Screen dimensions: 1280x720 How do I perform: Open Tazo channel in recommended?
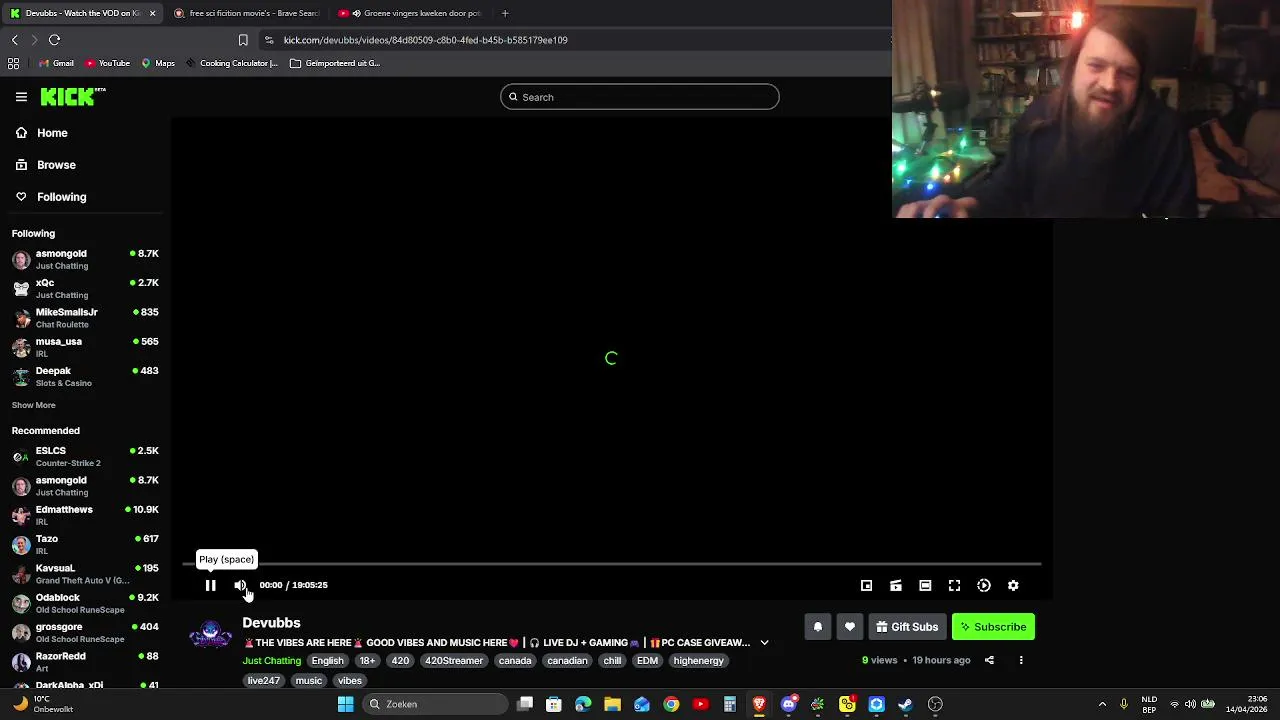pyautogui.click(x=85, y=544)
